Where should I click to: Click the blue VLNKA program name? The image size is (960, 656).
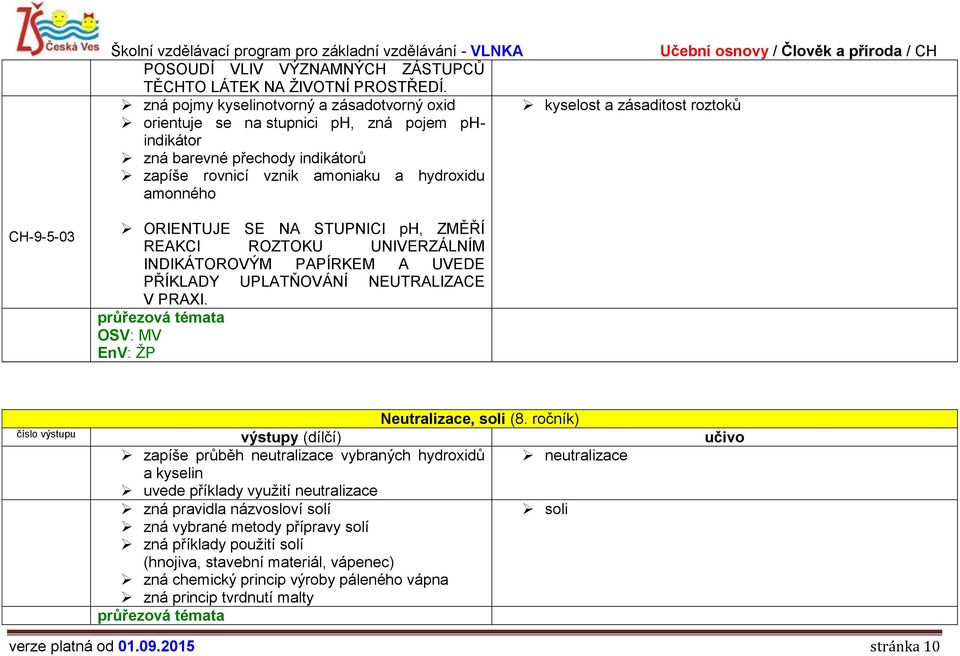tap(497, 51)
